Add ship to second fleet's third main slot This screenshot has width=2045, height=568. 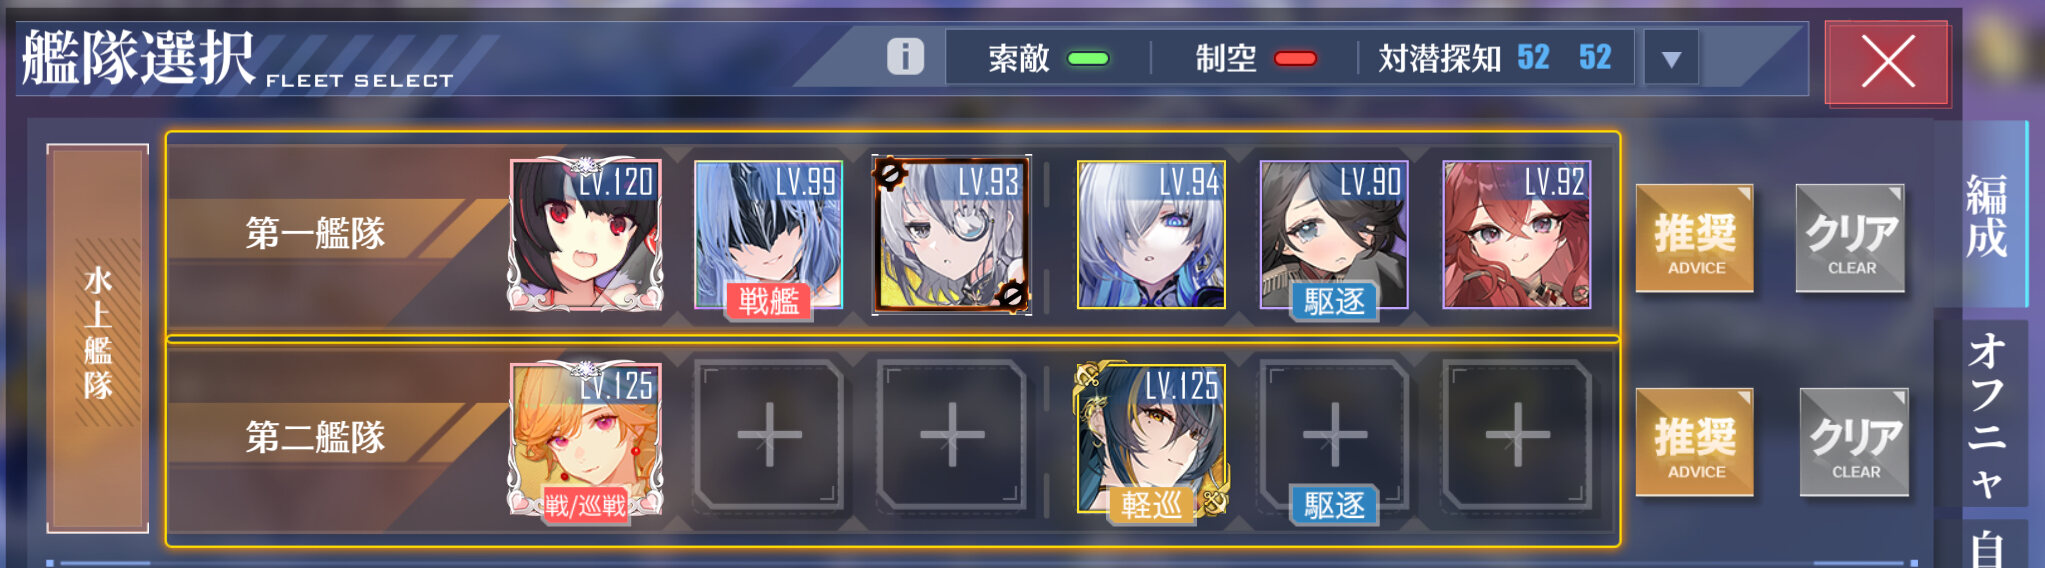coord(952,436)
